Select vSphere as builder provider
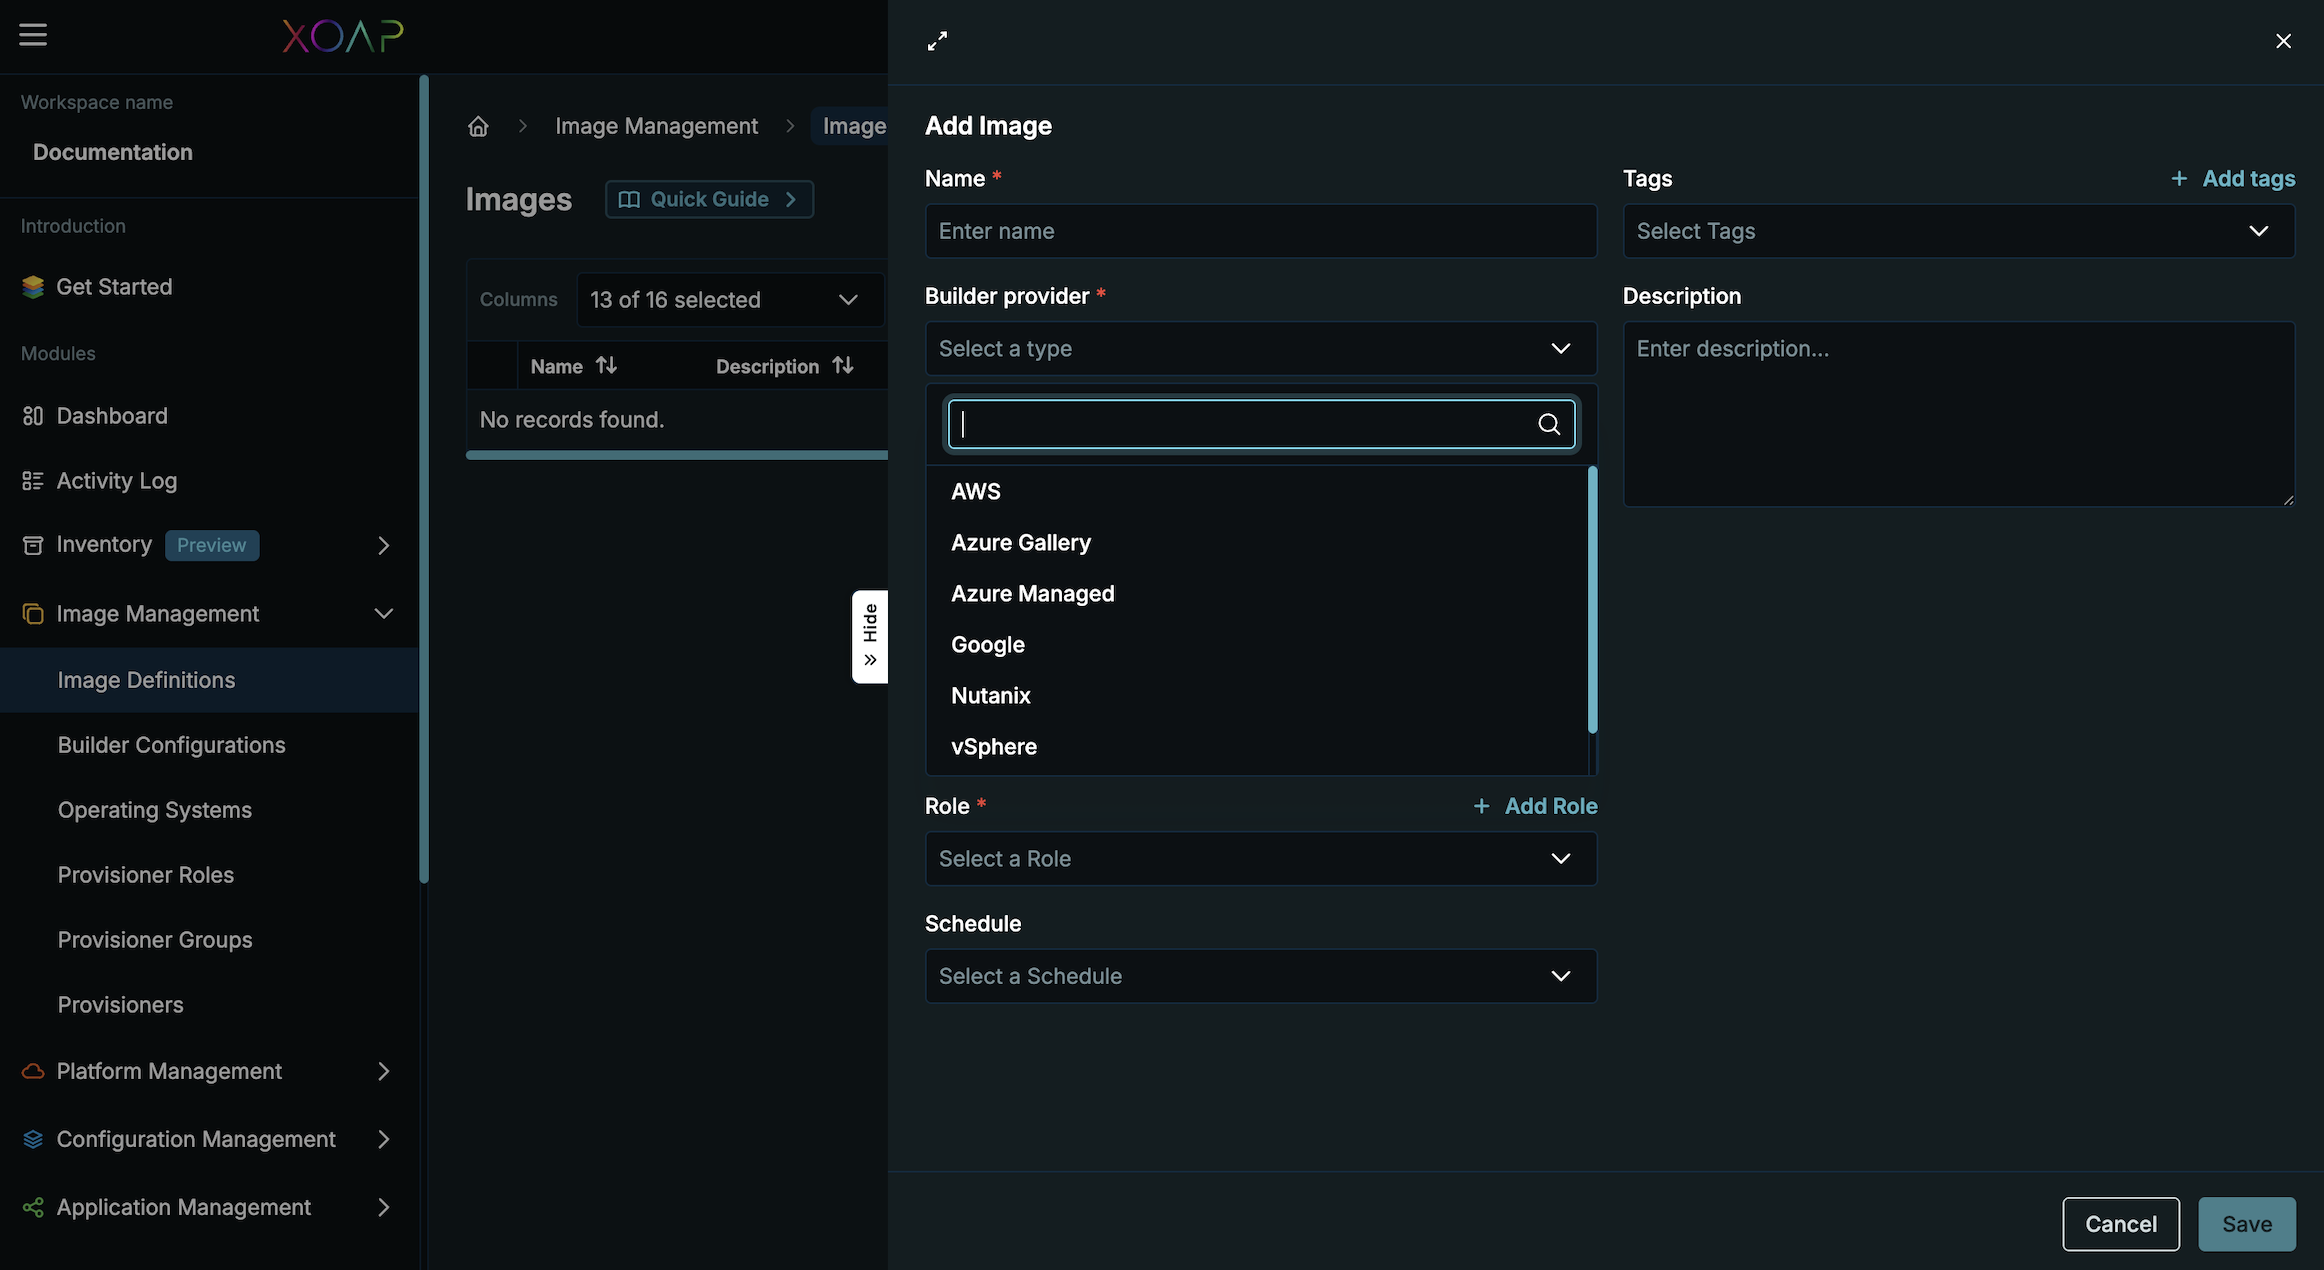This screenshot has width=2324, height=1270. click(x=993, y=747)
